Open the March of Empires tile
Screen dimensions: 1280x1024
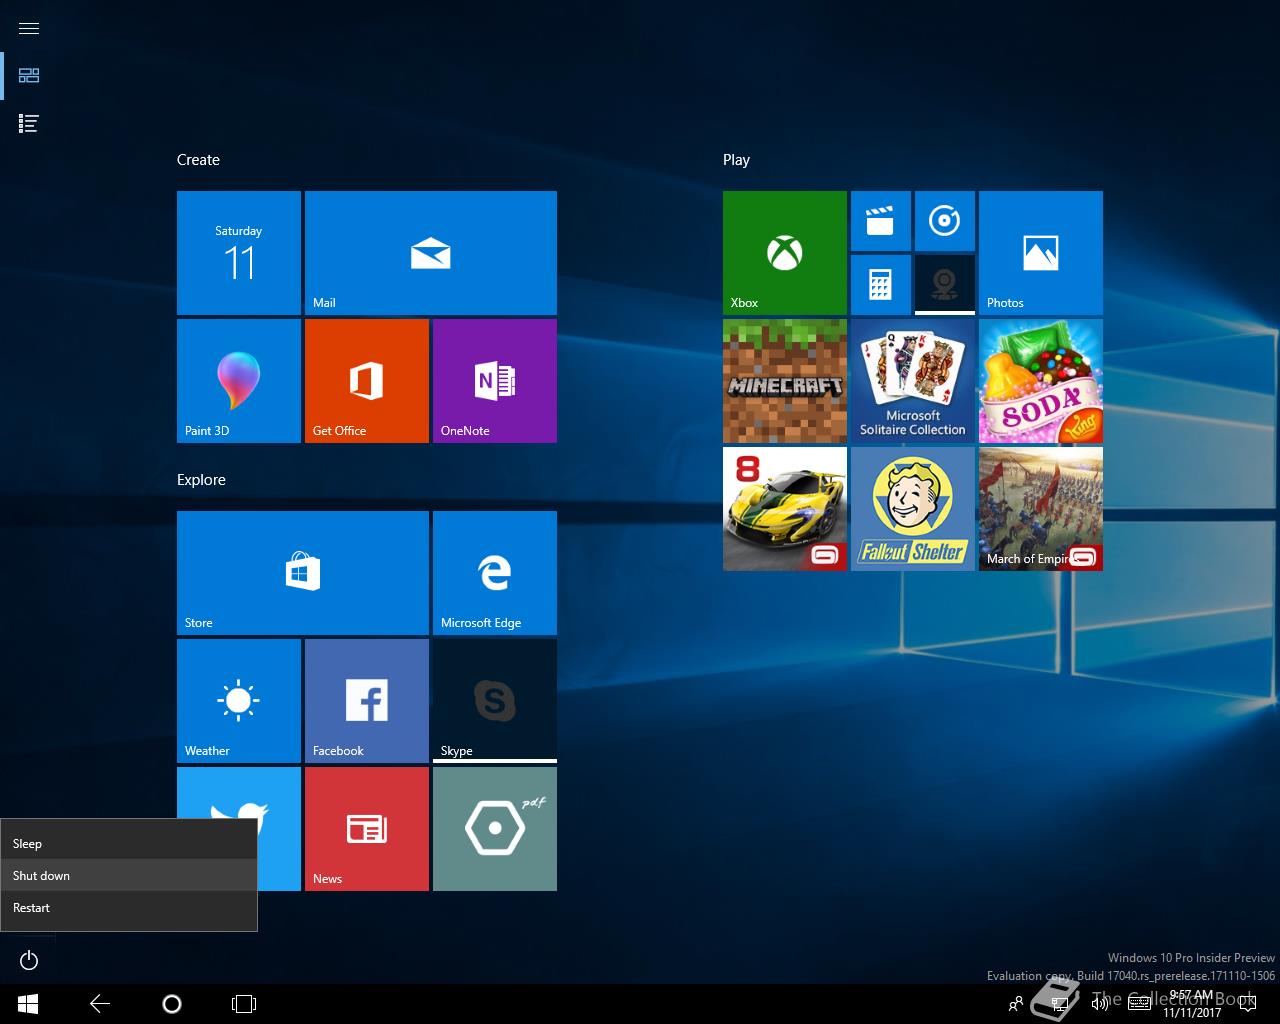(x=1041, y=509)
